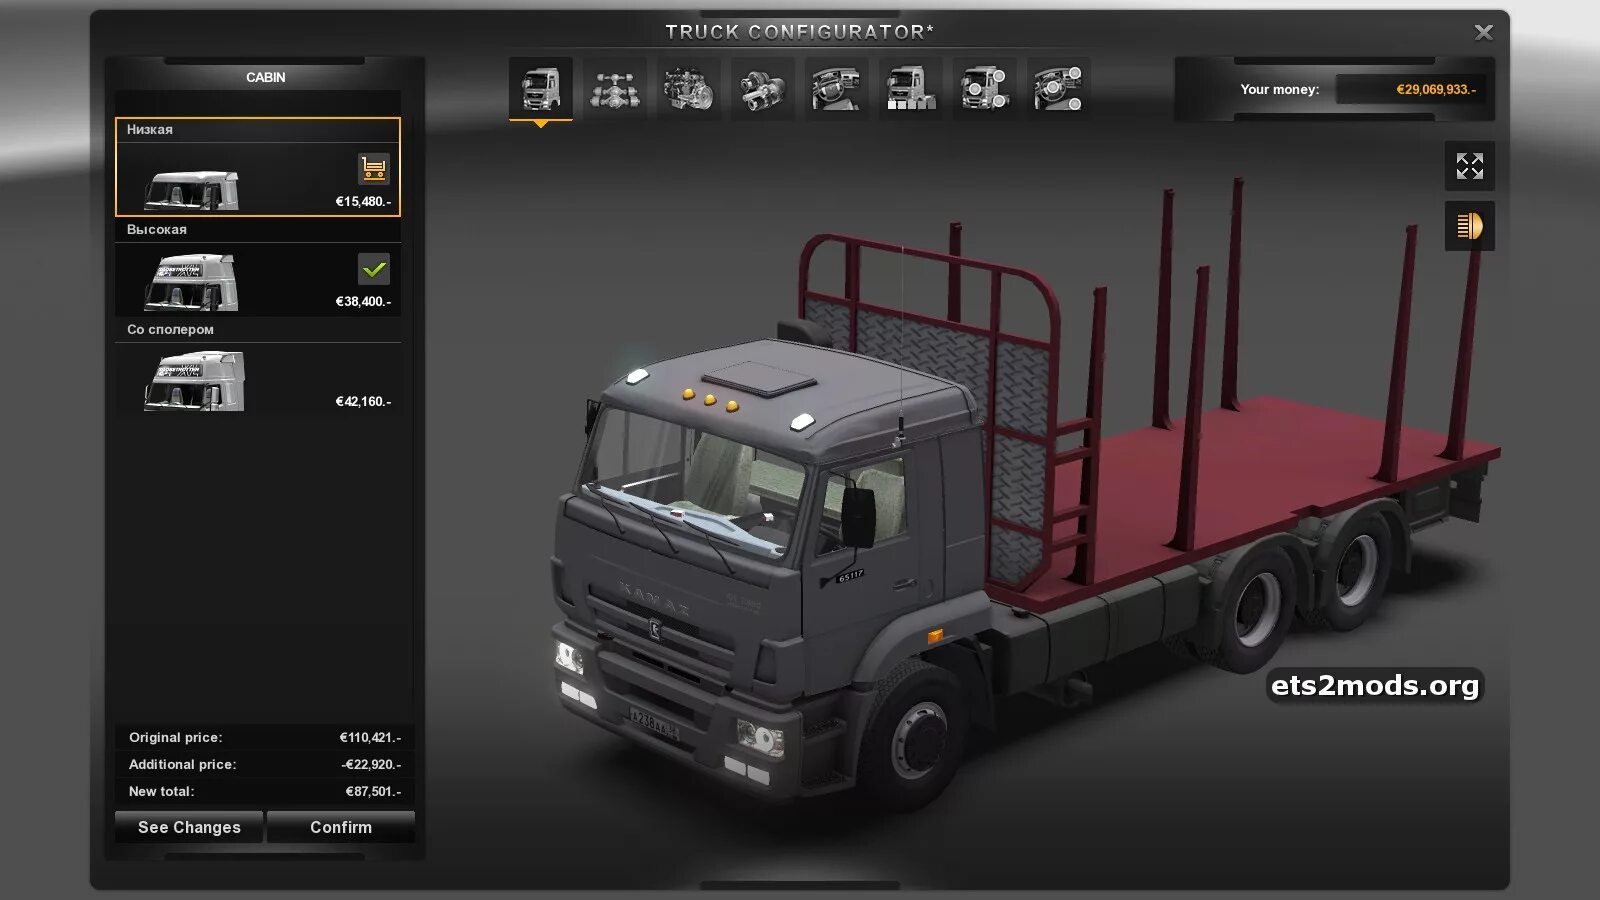Toggle the truck headlights preview
1600x900 pixels.
(1470, 226)
